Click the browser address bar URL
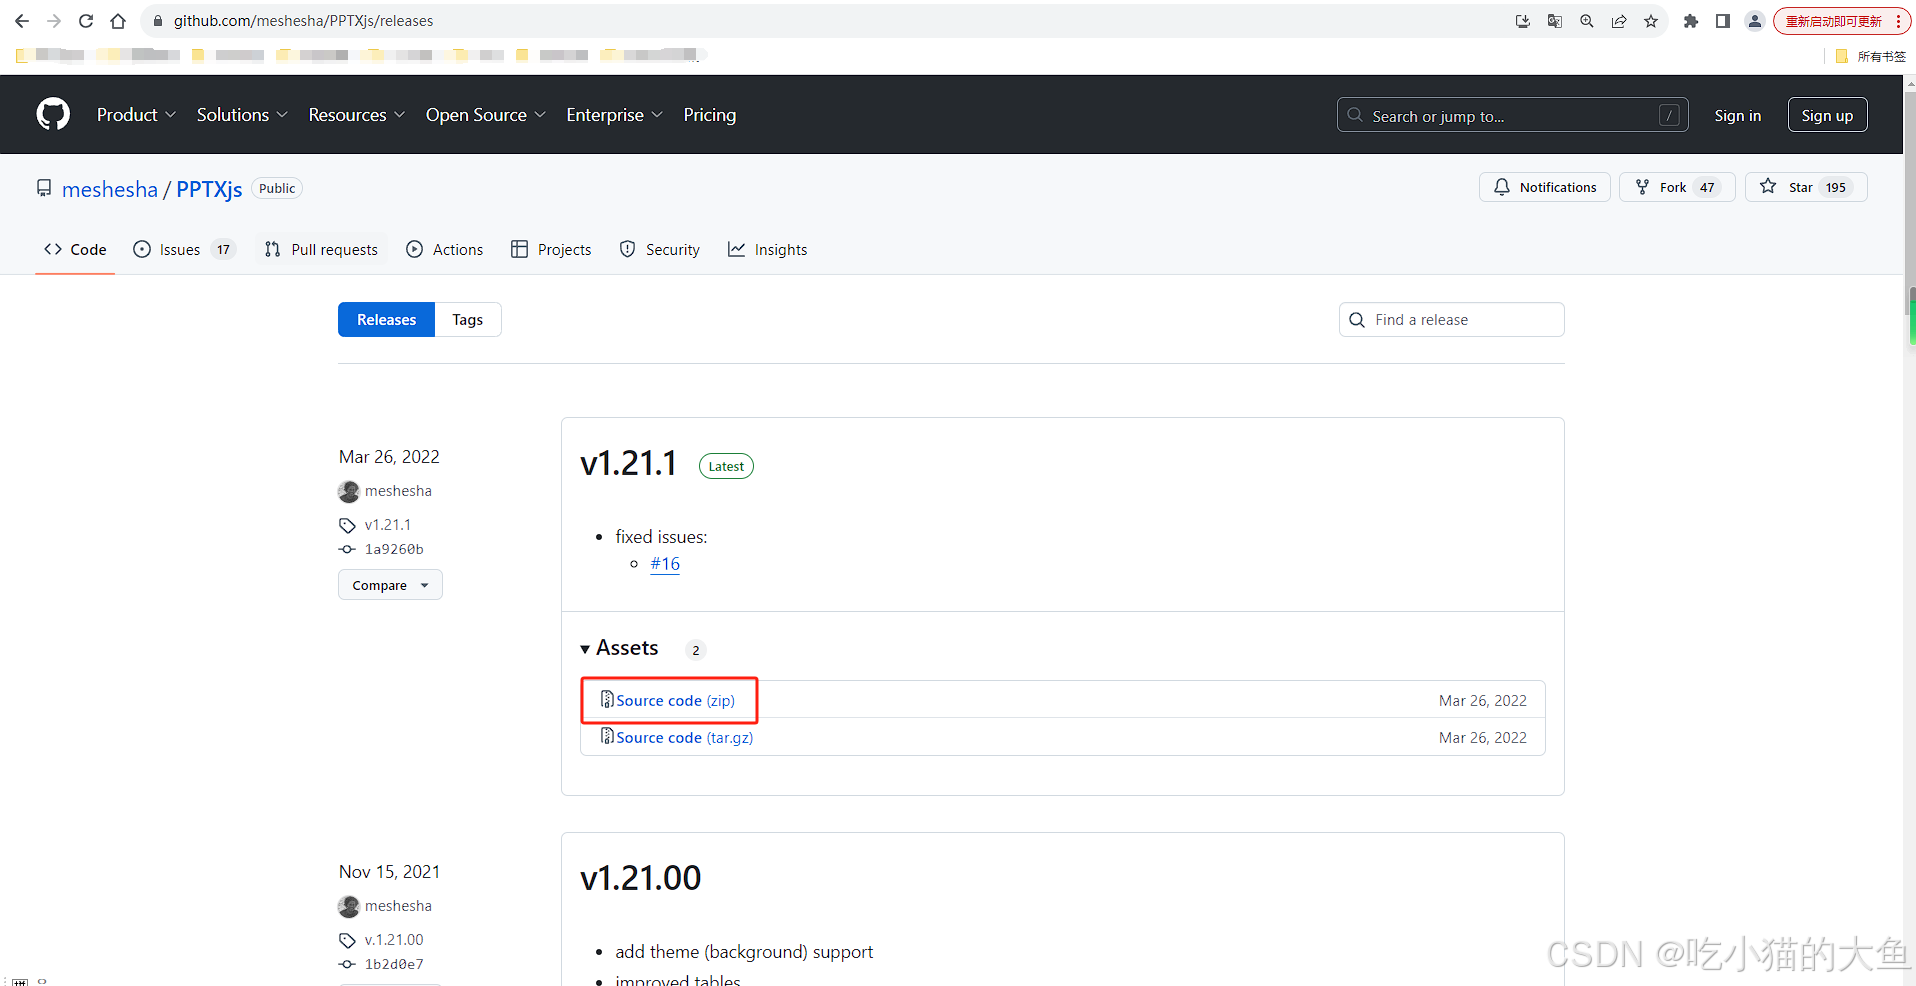The image size is (1916, 986). 304,21
